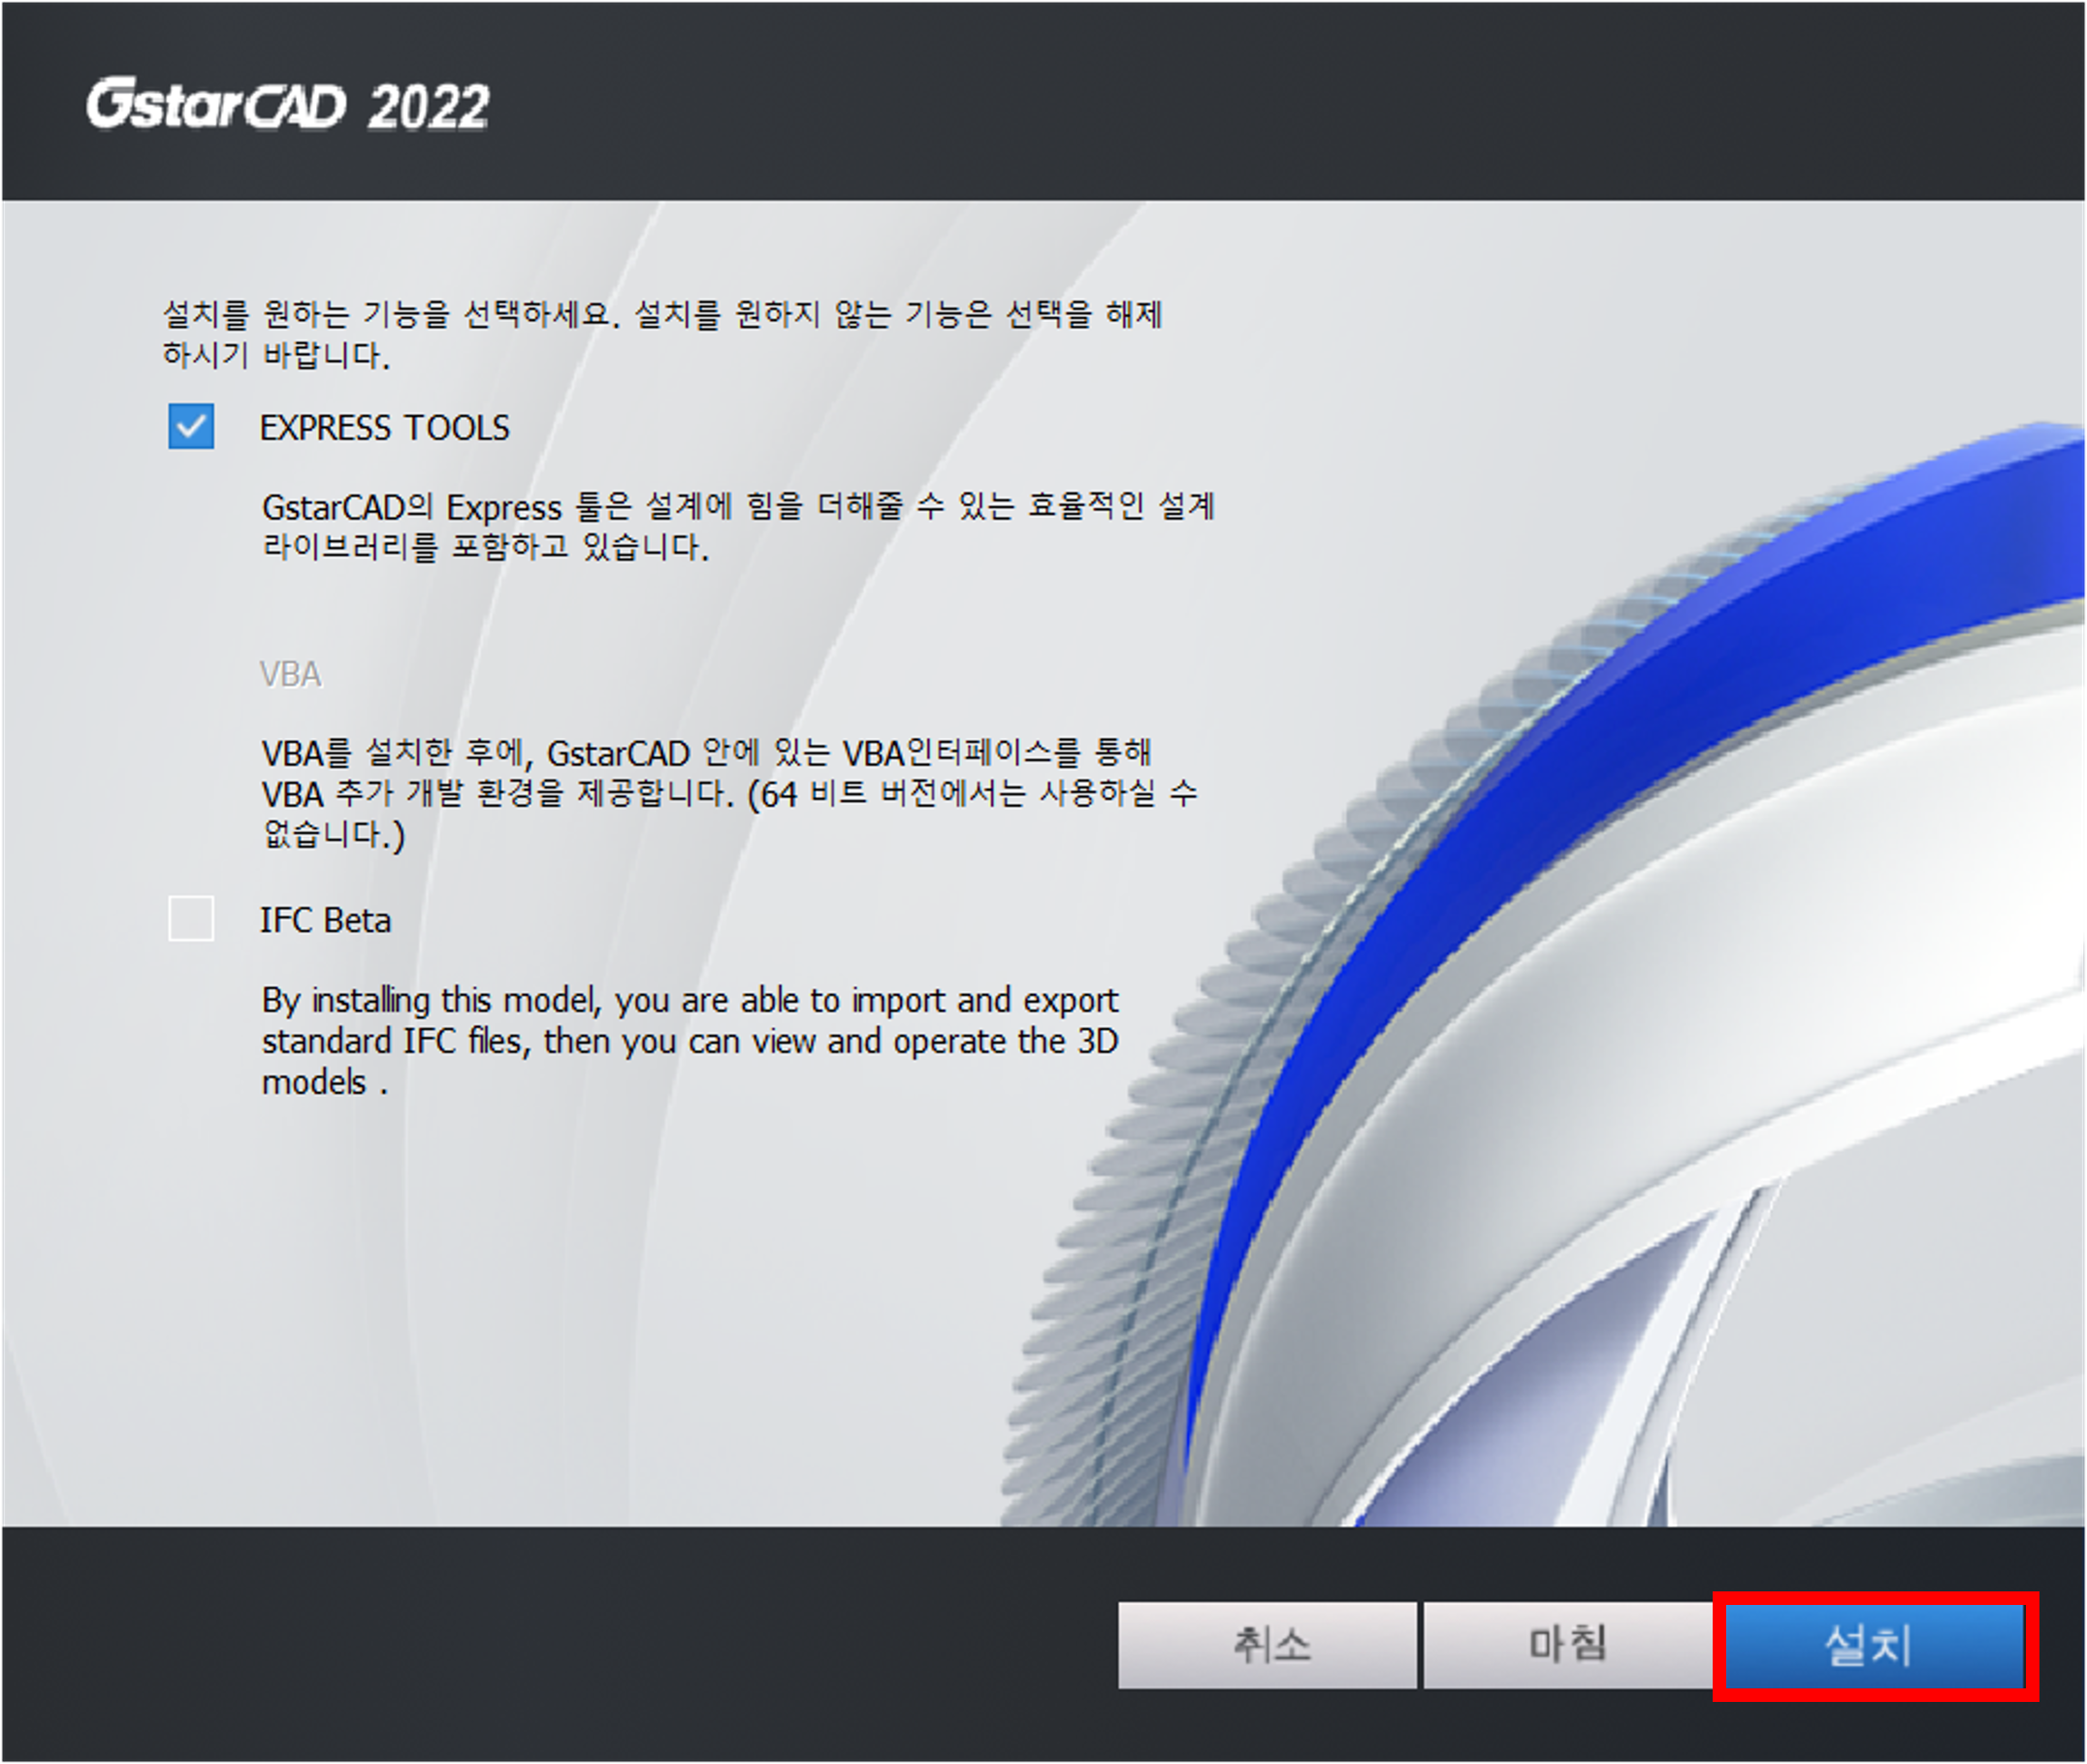Uncheck the EXPRESS TOOLS checkbox
The width and height of the screenshot is (2087, 1764).
pyautogui.click(x=191, y=426)
